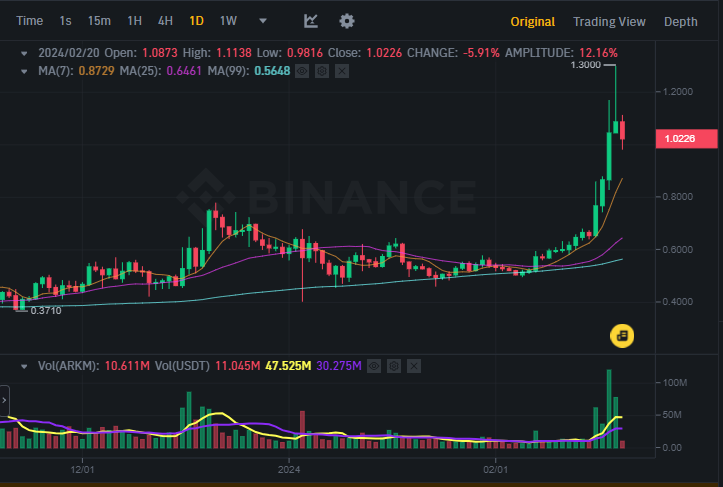The image size is (723, 487).
Task: Click the 1.0226 current price label
Action: tap(687, 139)
